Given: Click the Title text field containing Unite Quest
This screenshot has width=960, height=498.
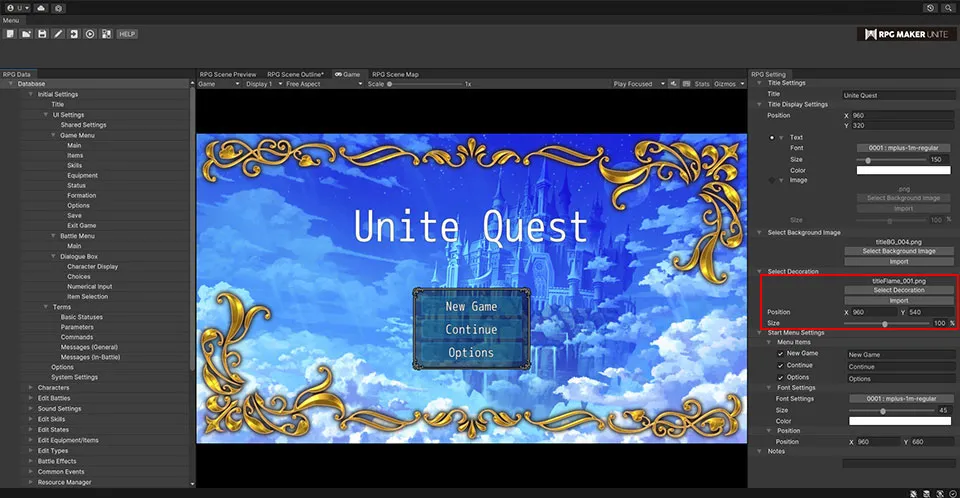Looking at the screenshot, I should [896, 95].
